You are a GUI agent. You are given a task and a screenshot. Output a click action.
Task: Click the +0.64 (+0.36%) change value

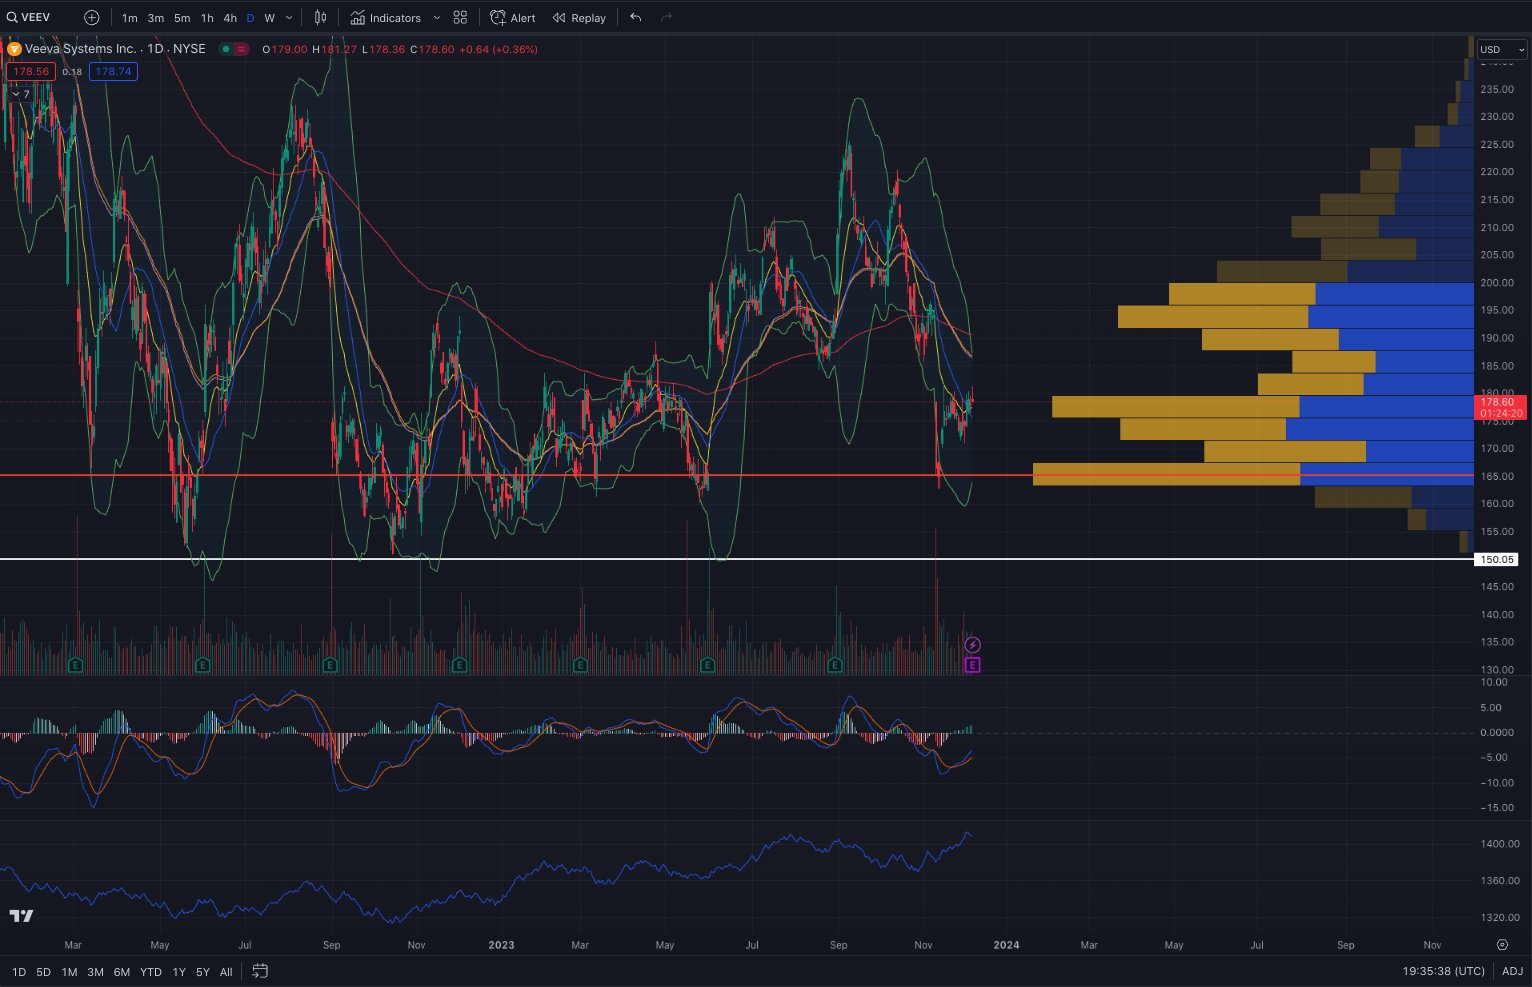[x=499, y=49]
